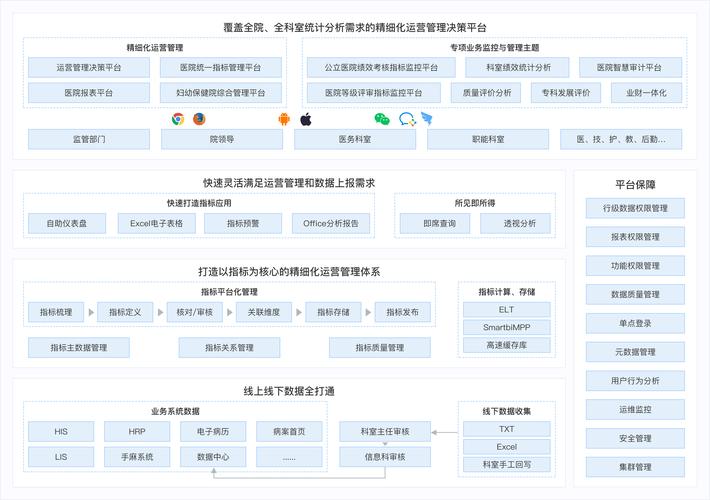This screenshot has height=500, width=710.
Task: Select the 用户行为分析 box
Action: click(635, 381)
